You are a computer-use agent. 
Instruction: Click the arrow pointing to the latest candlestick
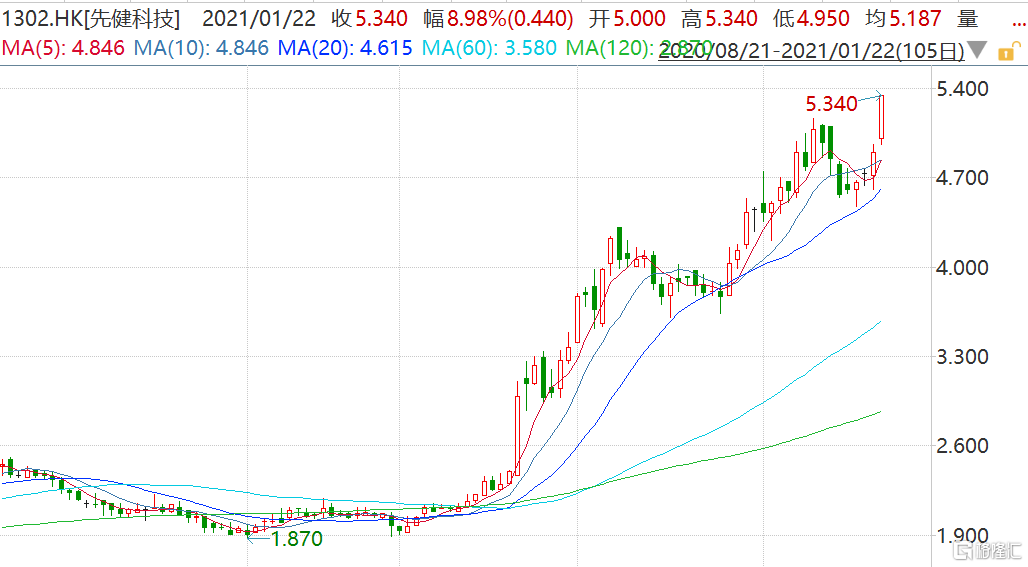(872, 96)
